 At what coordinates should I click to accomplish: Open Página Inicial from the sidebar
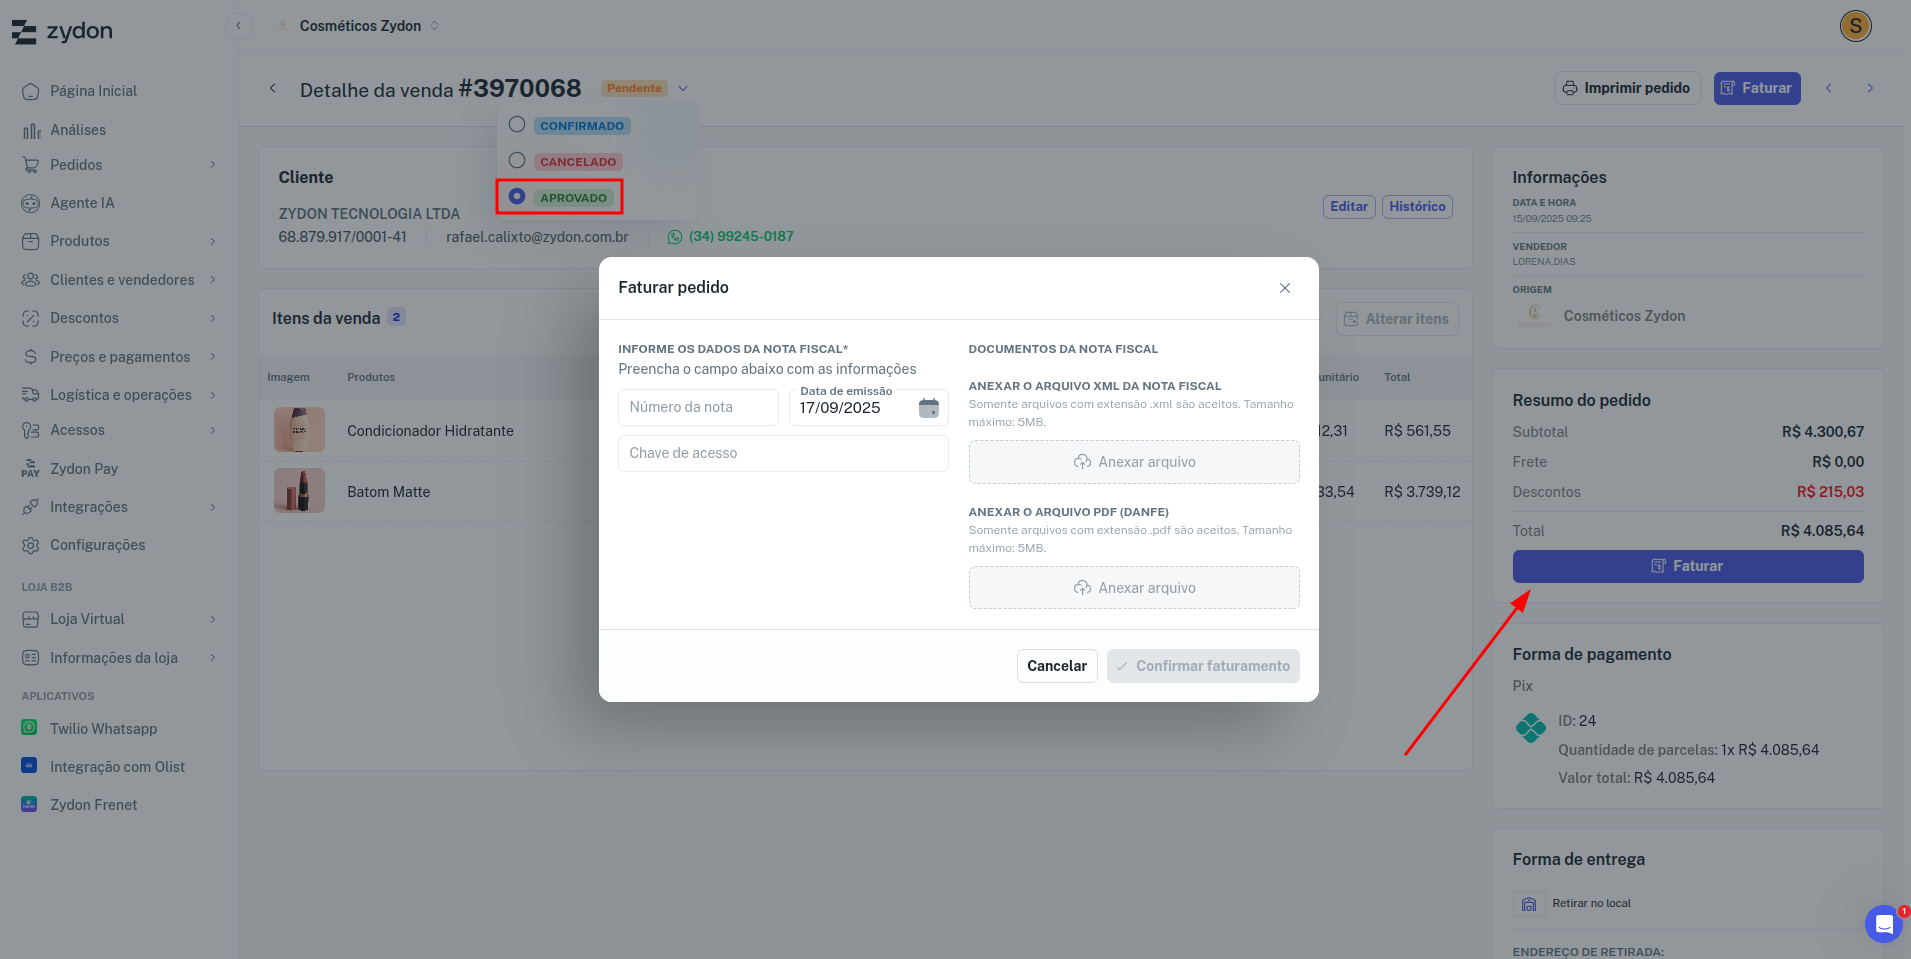pyautogui.click(x=94, y=91)
